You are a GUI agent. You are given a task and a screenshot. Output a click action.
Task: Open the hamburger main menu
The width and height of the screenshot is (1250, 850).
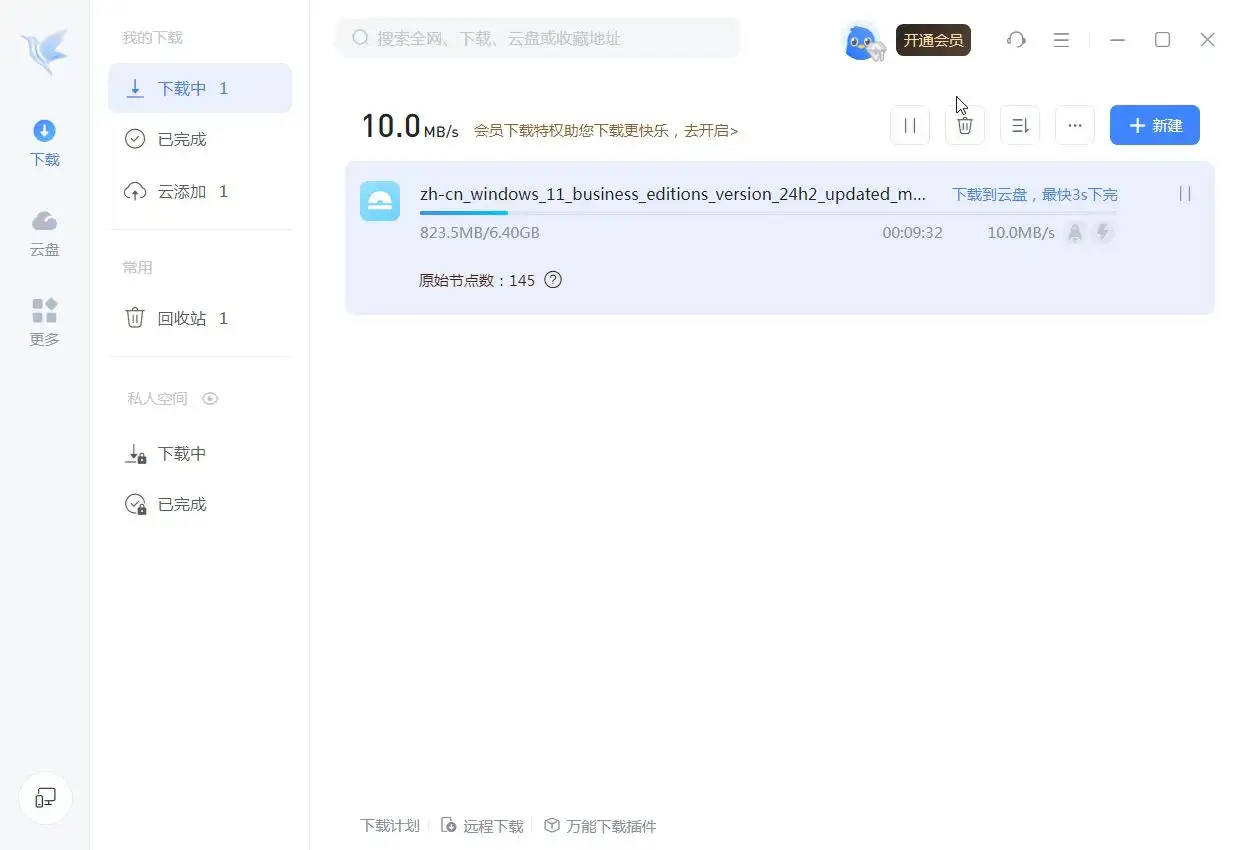[x=1061, y=40]
